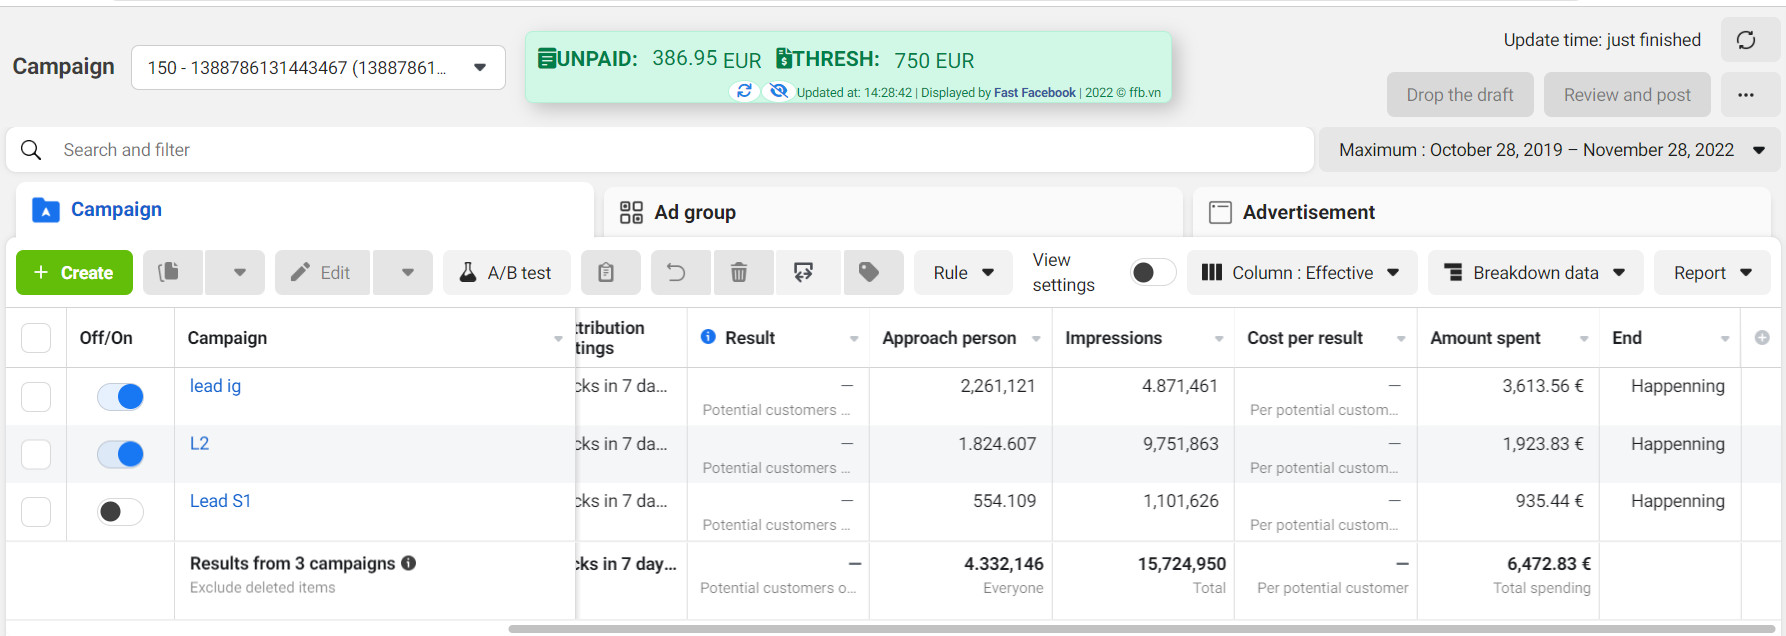Click the add column plus icon
Image resolution: width=1786 pixels, height=636 pixels.
tap(1762, 338)
